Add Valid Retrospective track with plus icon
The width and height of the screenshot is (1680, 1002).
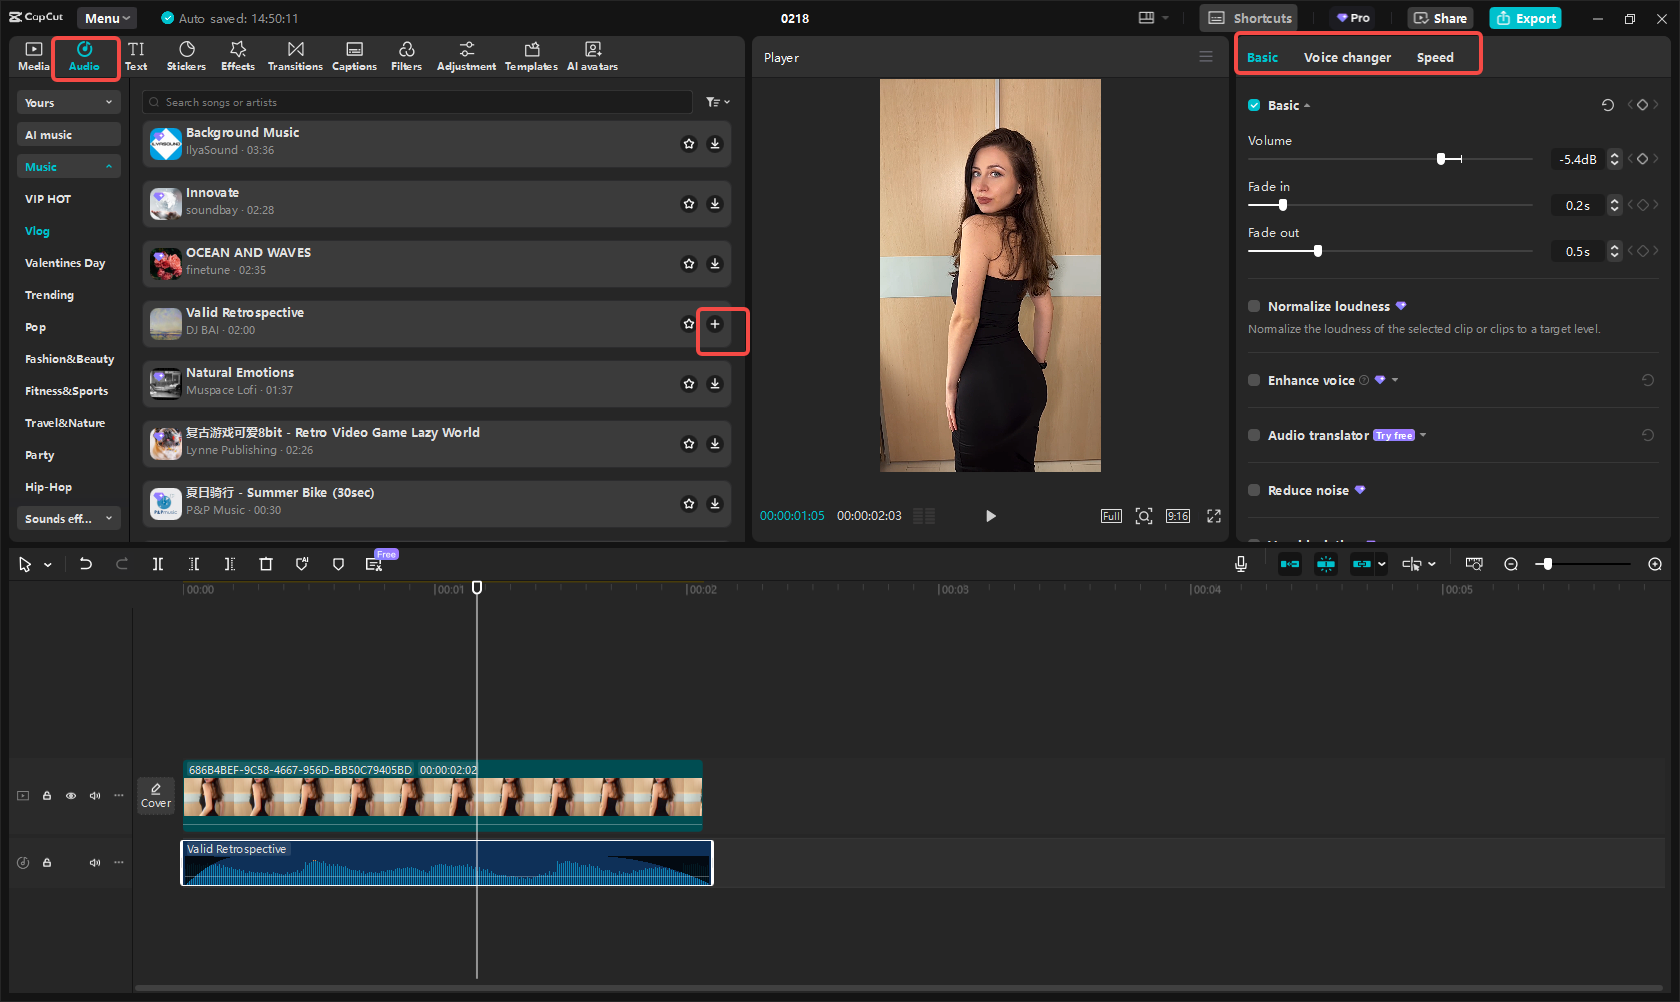[715, 324]
